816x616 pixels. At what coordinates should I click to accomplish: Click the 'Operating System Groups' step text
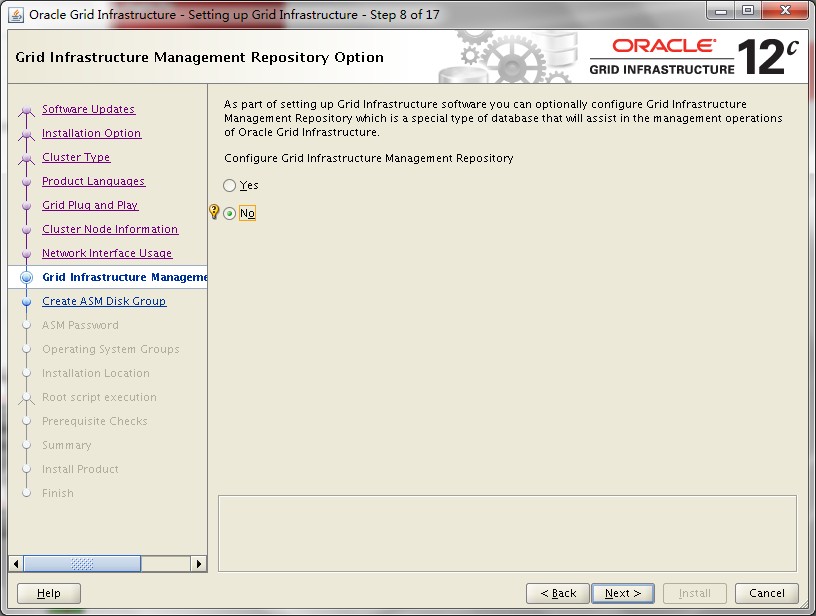pyautogui.click(x=111, y=349)
